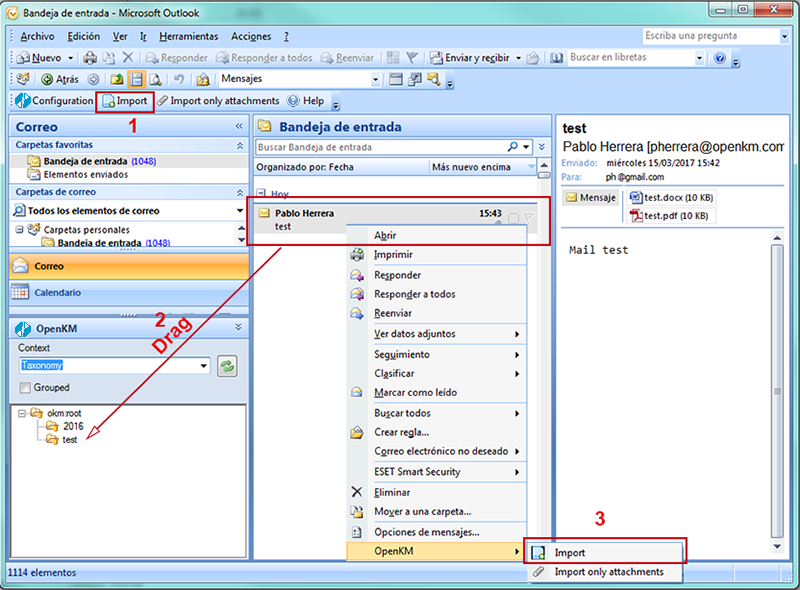The image size is (800, 590).
Task: Minimize the Correo navigation pane
Action: [x=239, y=126]
